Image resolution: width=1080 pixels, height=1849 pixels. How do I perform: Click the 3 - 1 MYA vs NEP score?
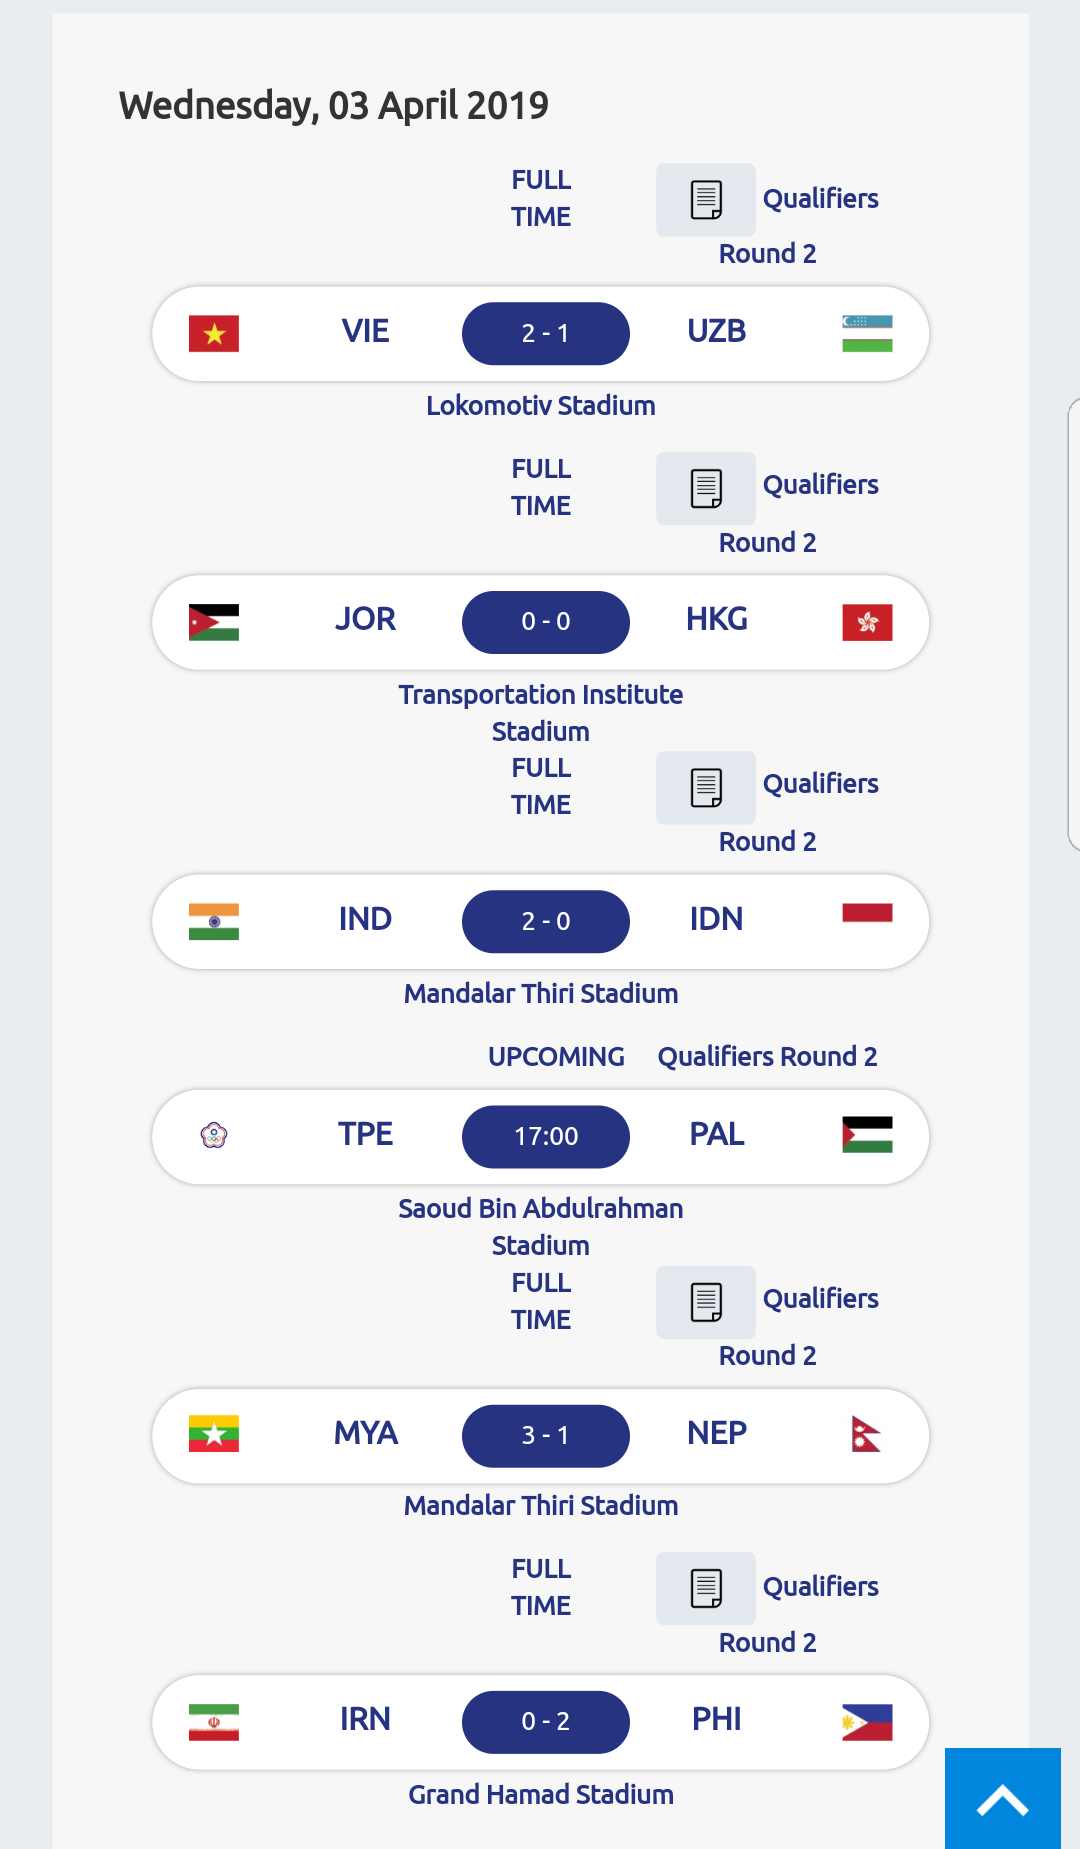[546, 1436]
